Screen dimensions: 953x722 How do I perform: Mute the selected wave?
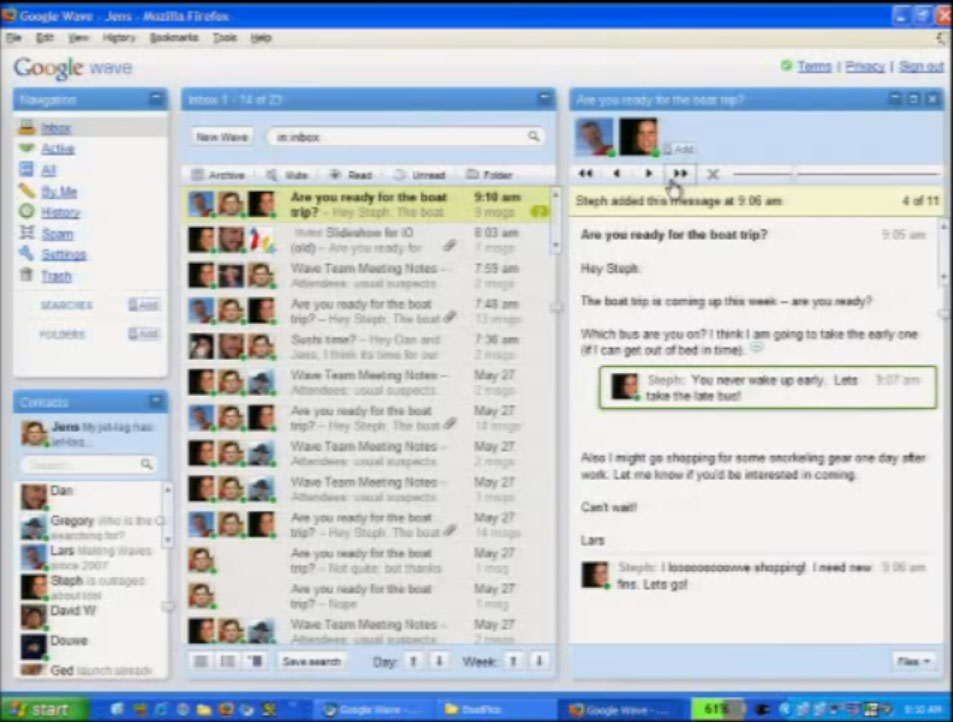[x=287, y=175]
